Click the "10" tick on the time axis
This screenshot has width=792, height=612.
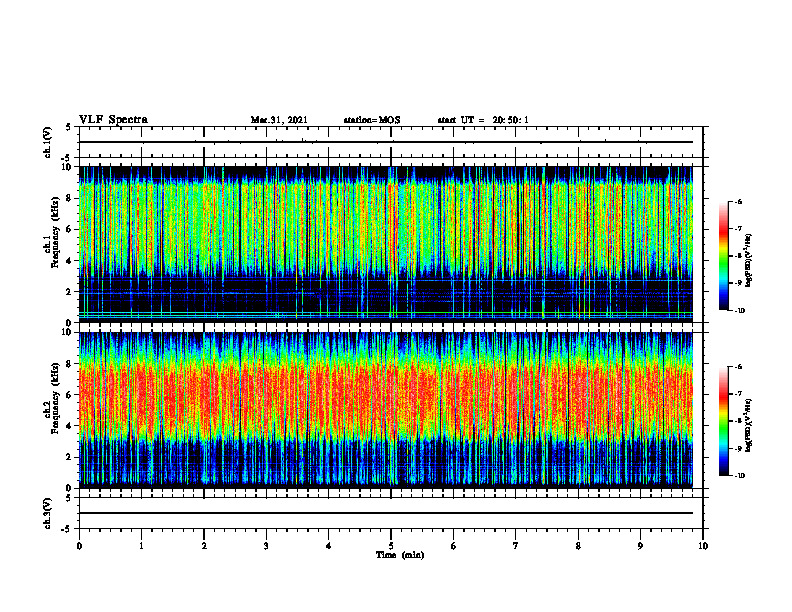[703, 546]
